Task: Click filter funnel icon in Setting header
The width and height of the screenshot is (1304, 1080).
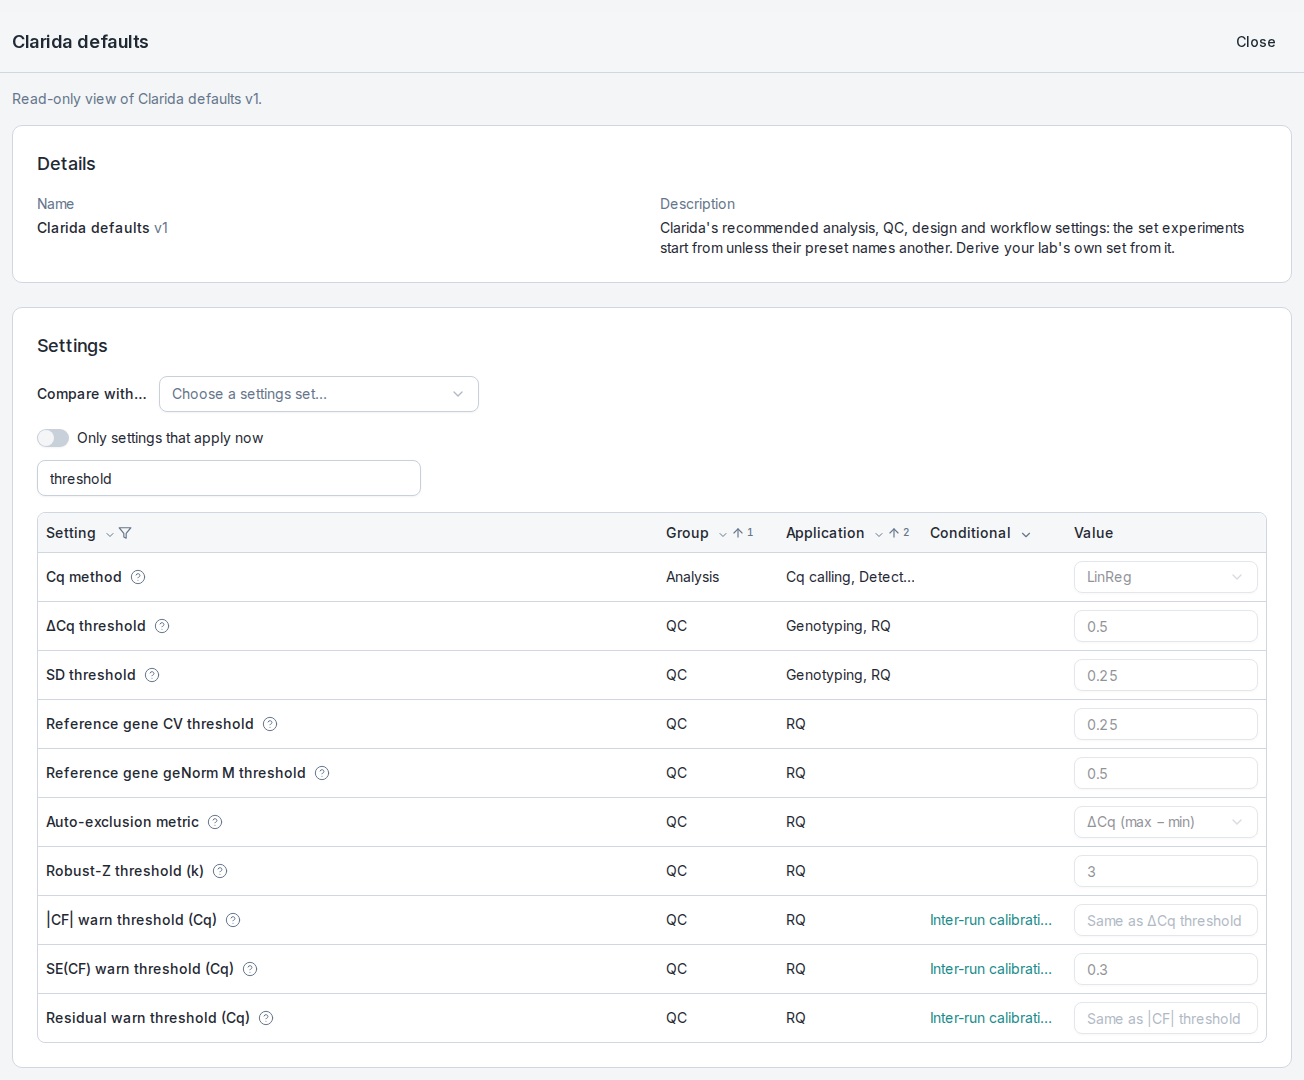Action: click(125, 533)
